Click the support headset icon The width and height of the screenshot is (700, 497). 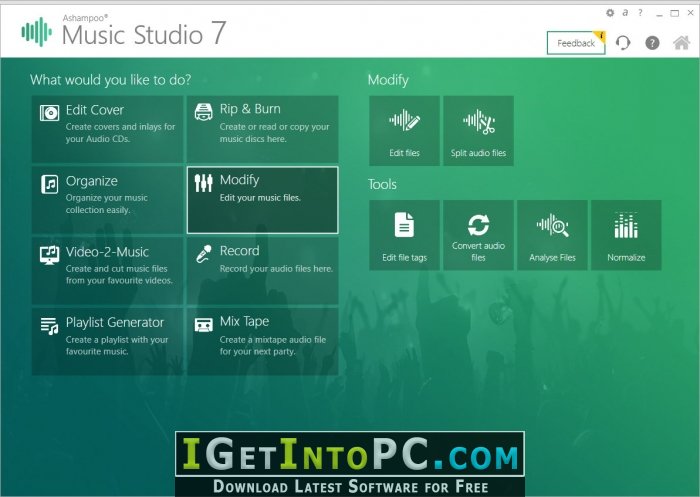coord(623,43)
